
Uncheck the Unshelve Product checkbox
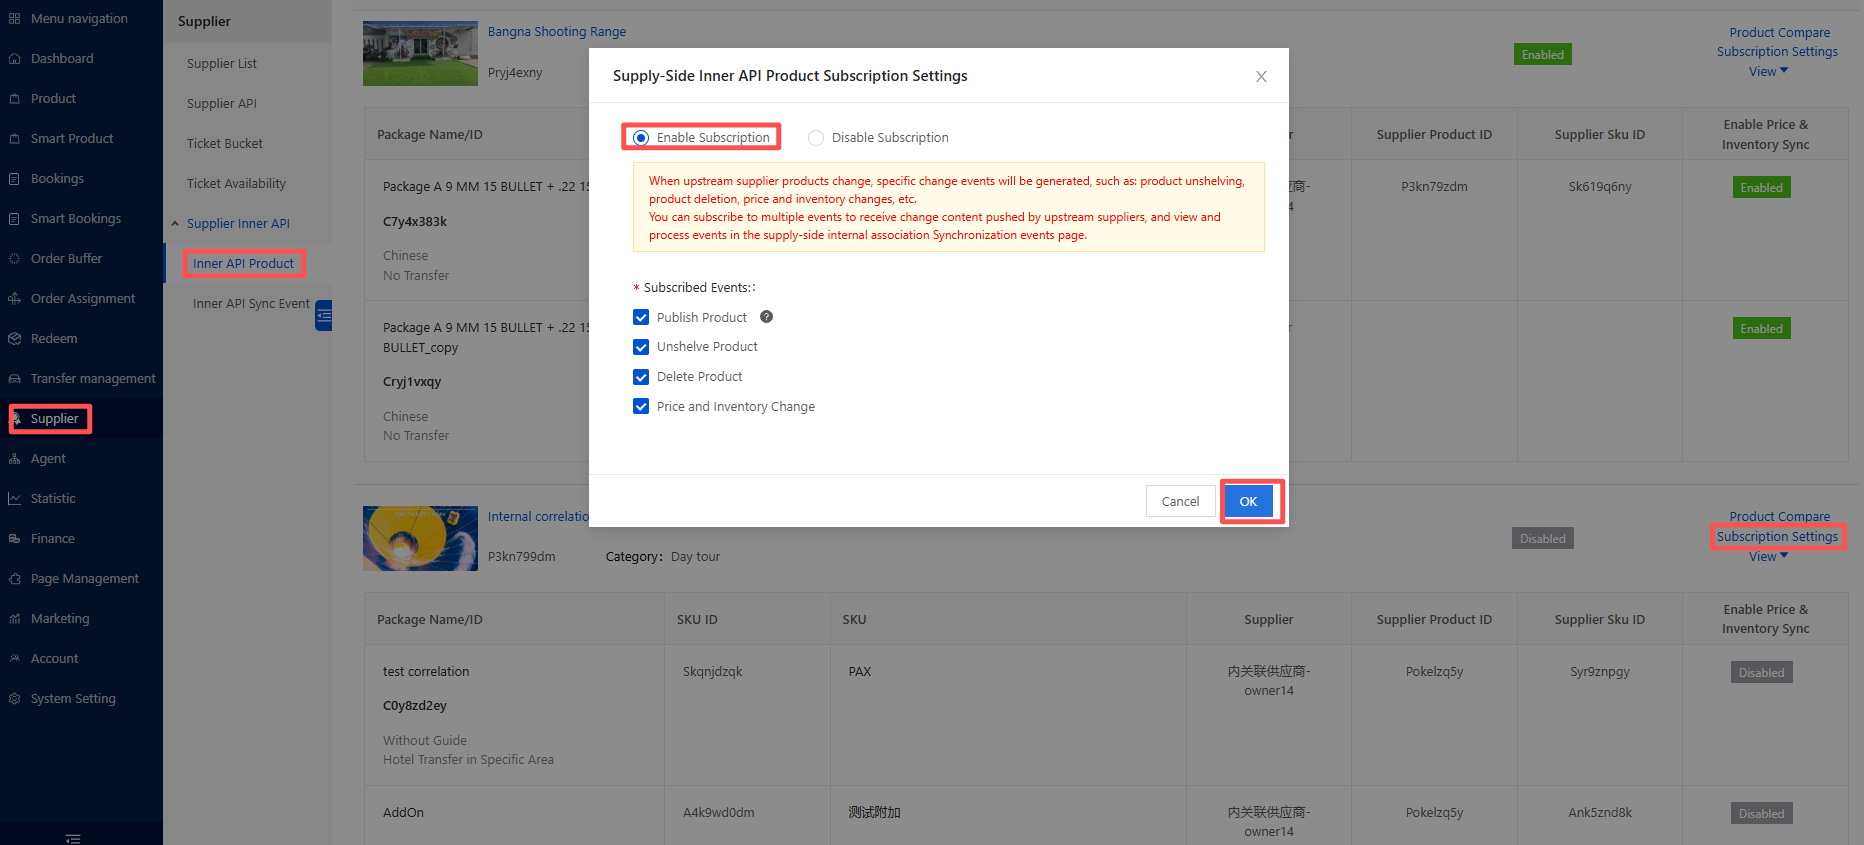(x=641, y=347)
